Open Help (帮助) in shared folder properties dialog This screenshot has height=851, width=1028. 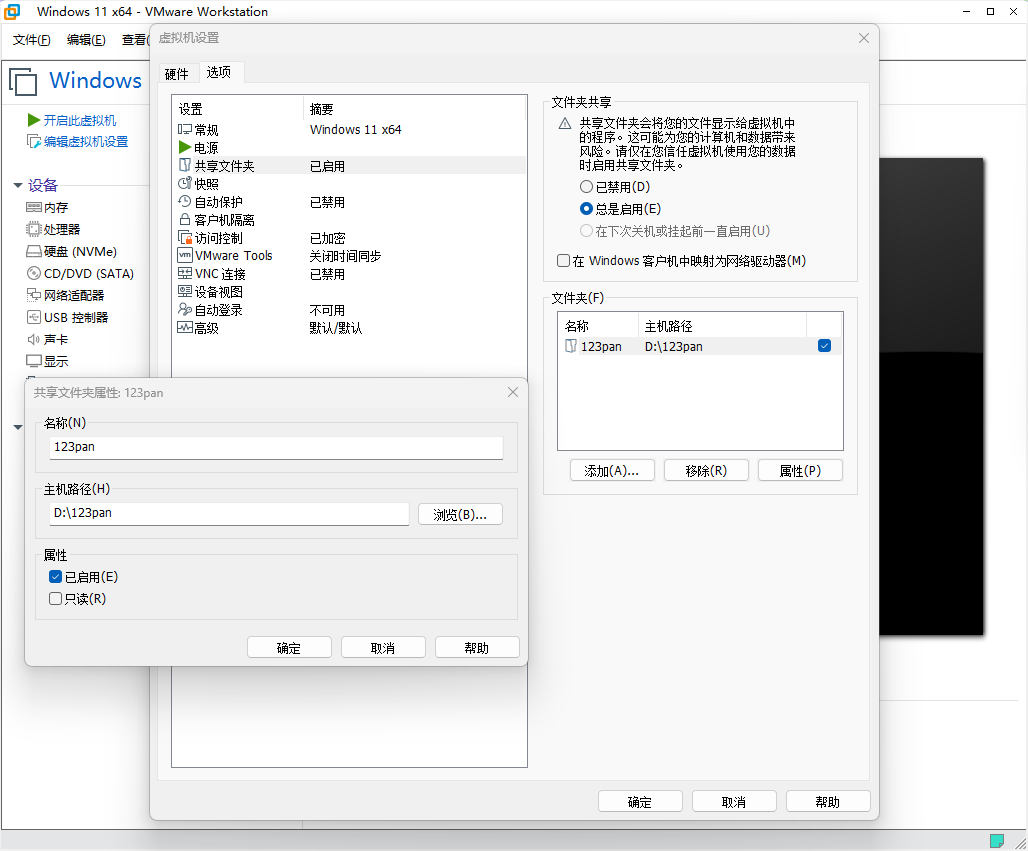coord(477,648)
